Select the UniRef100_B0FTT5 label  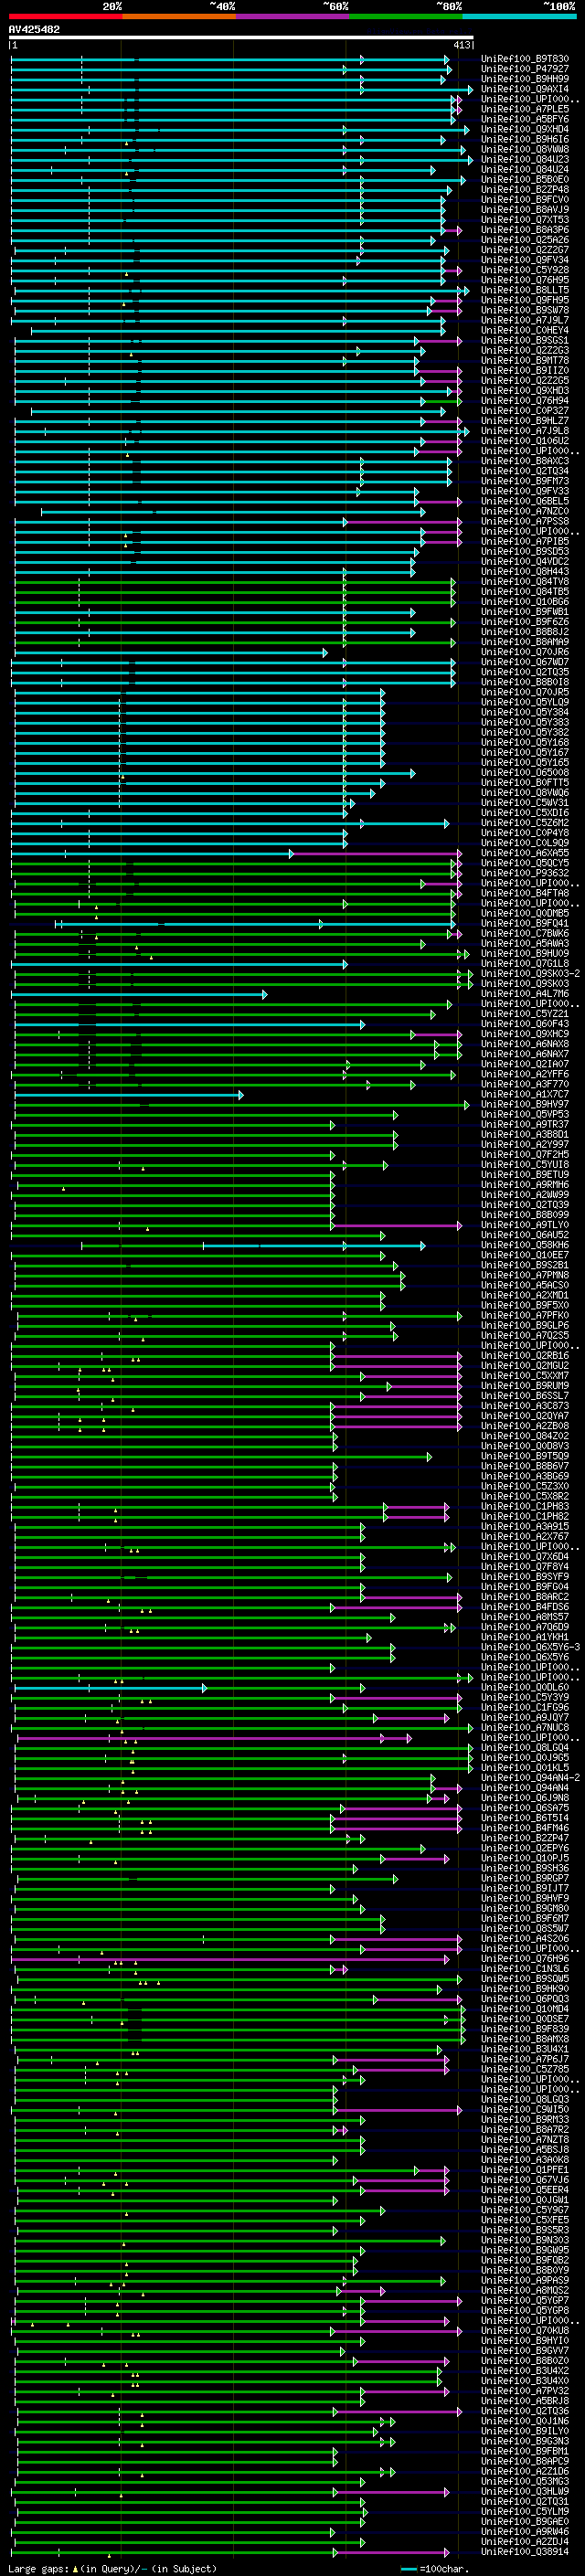(x=525, y=783)
